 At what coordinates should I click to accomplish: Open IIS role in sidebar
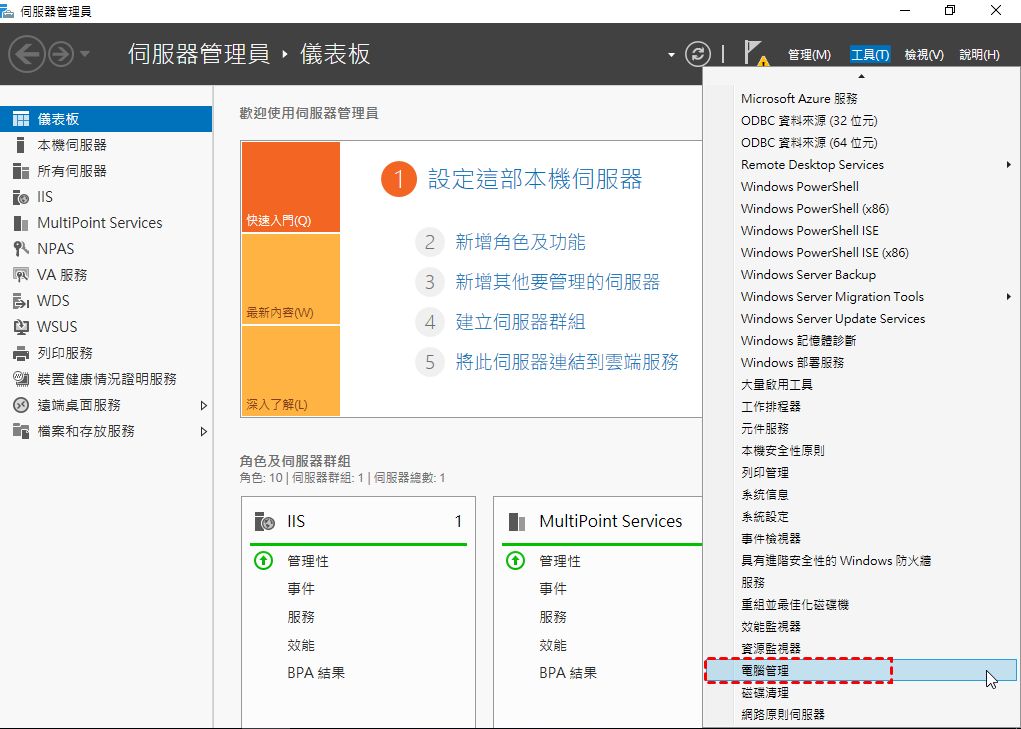(x=106, y=197)
